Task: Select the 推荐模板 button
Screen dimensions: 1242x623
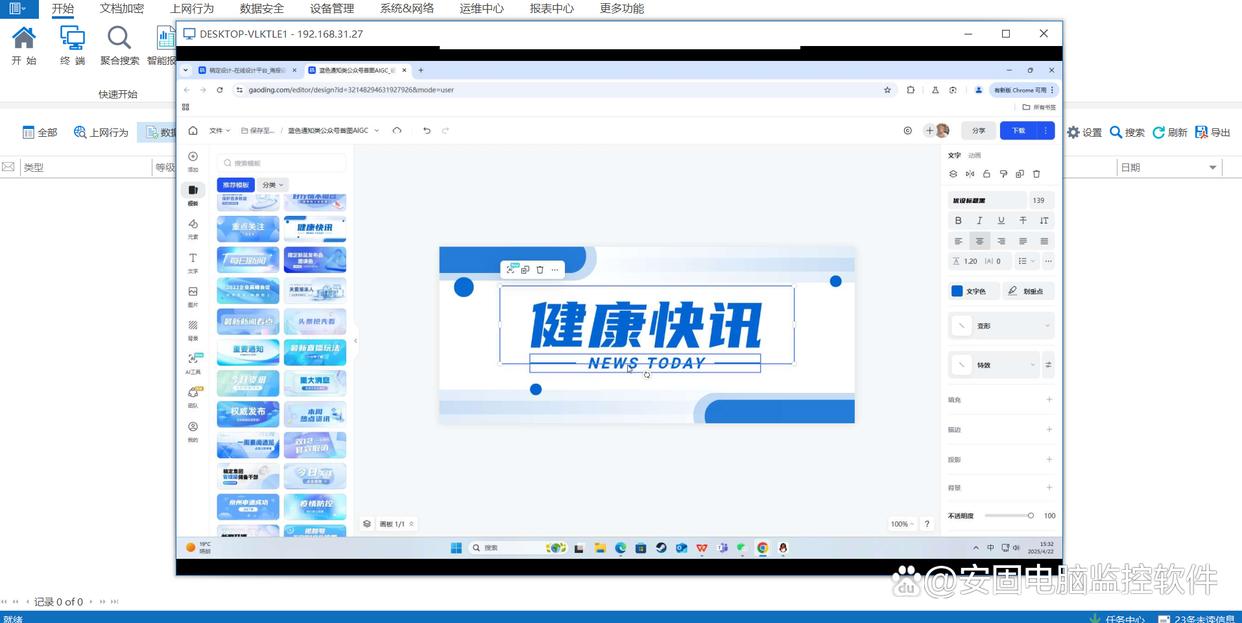Action: pos(235,185)
